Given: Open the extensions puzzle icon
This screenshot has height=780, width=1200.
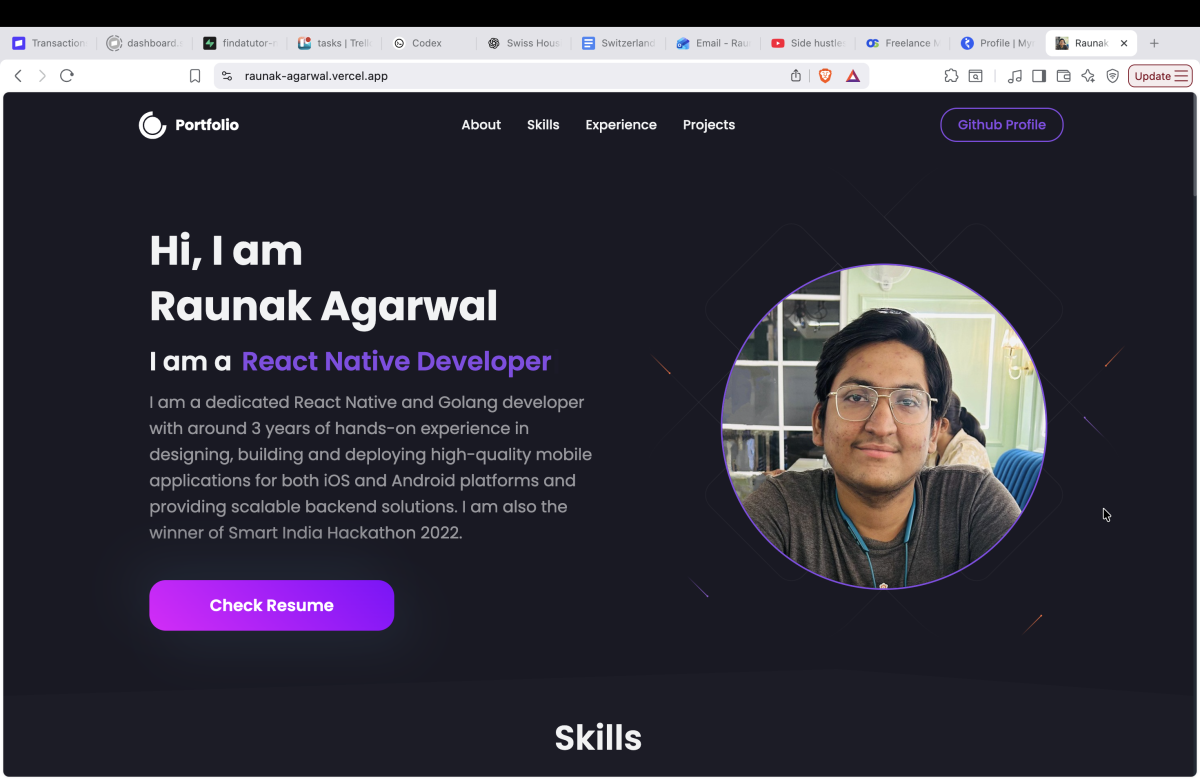Looking at the screenshot, I should 951,76.
